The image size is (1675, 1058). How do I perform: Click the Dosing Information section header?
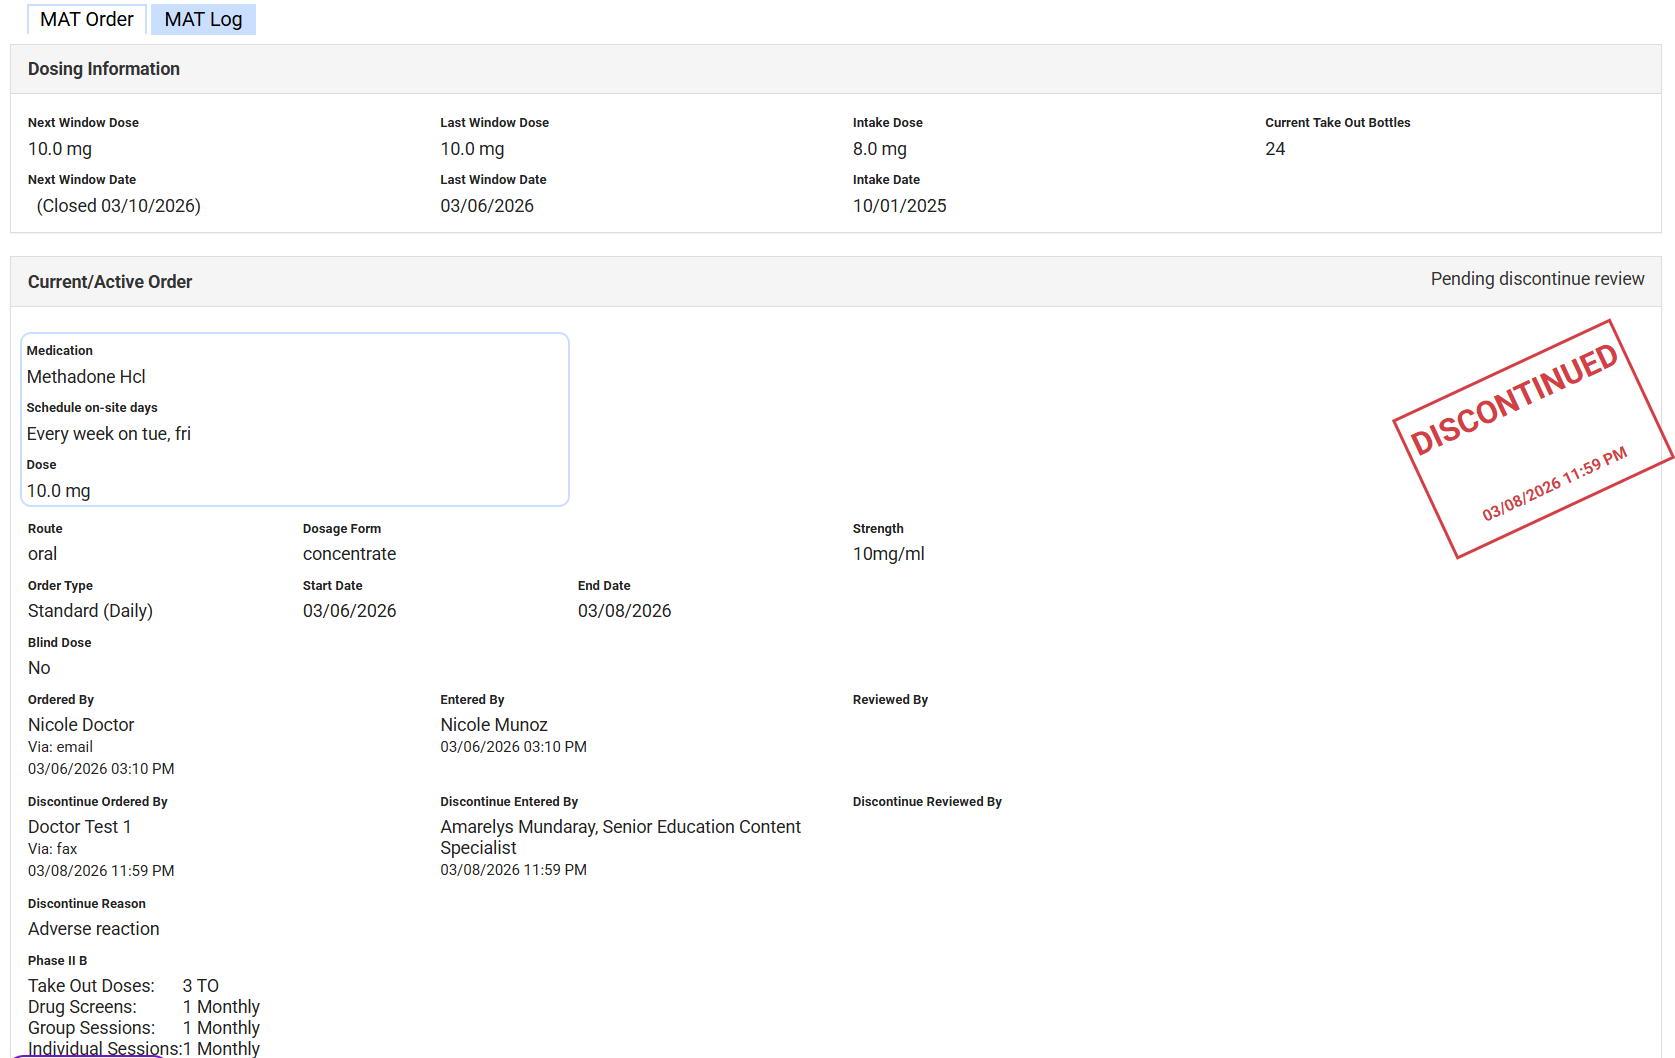(x=104, y=69)
